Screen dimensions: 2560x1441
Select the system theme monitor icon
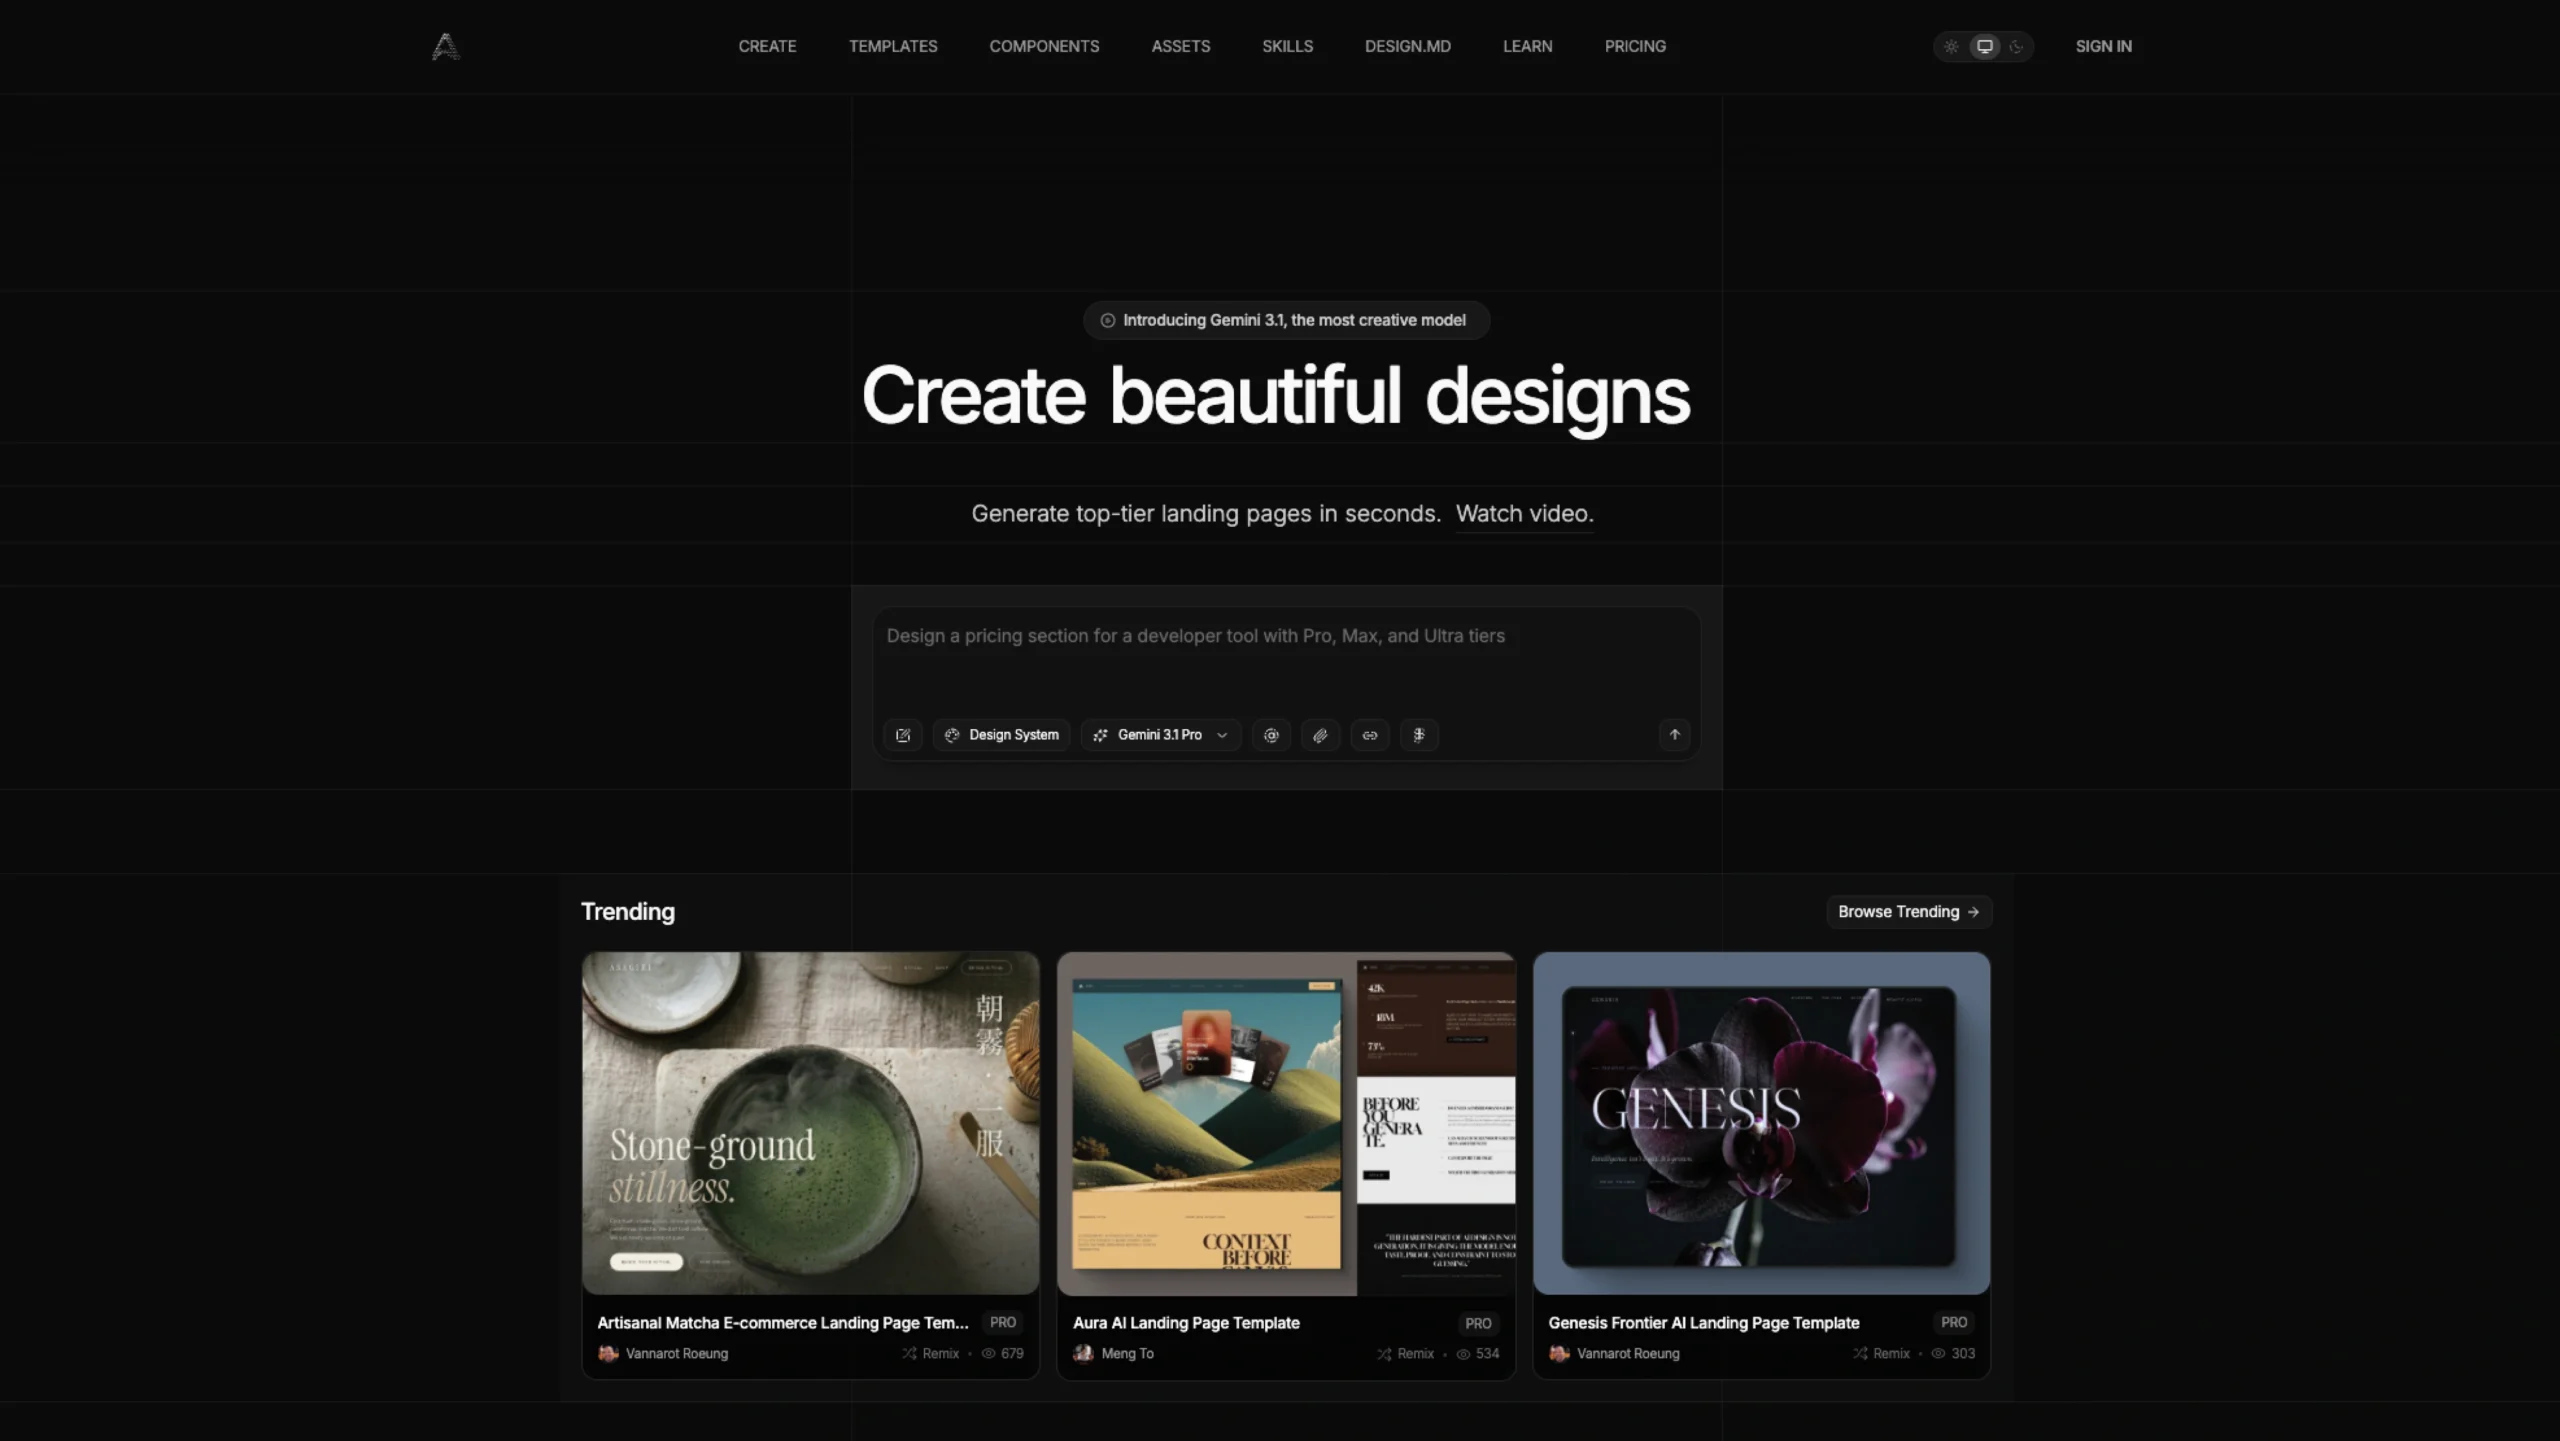[x=1985, y=46]
